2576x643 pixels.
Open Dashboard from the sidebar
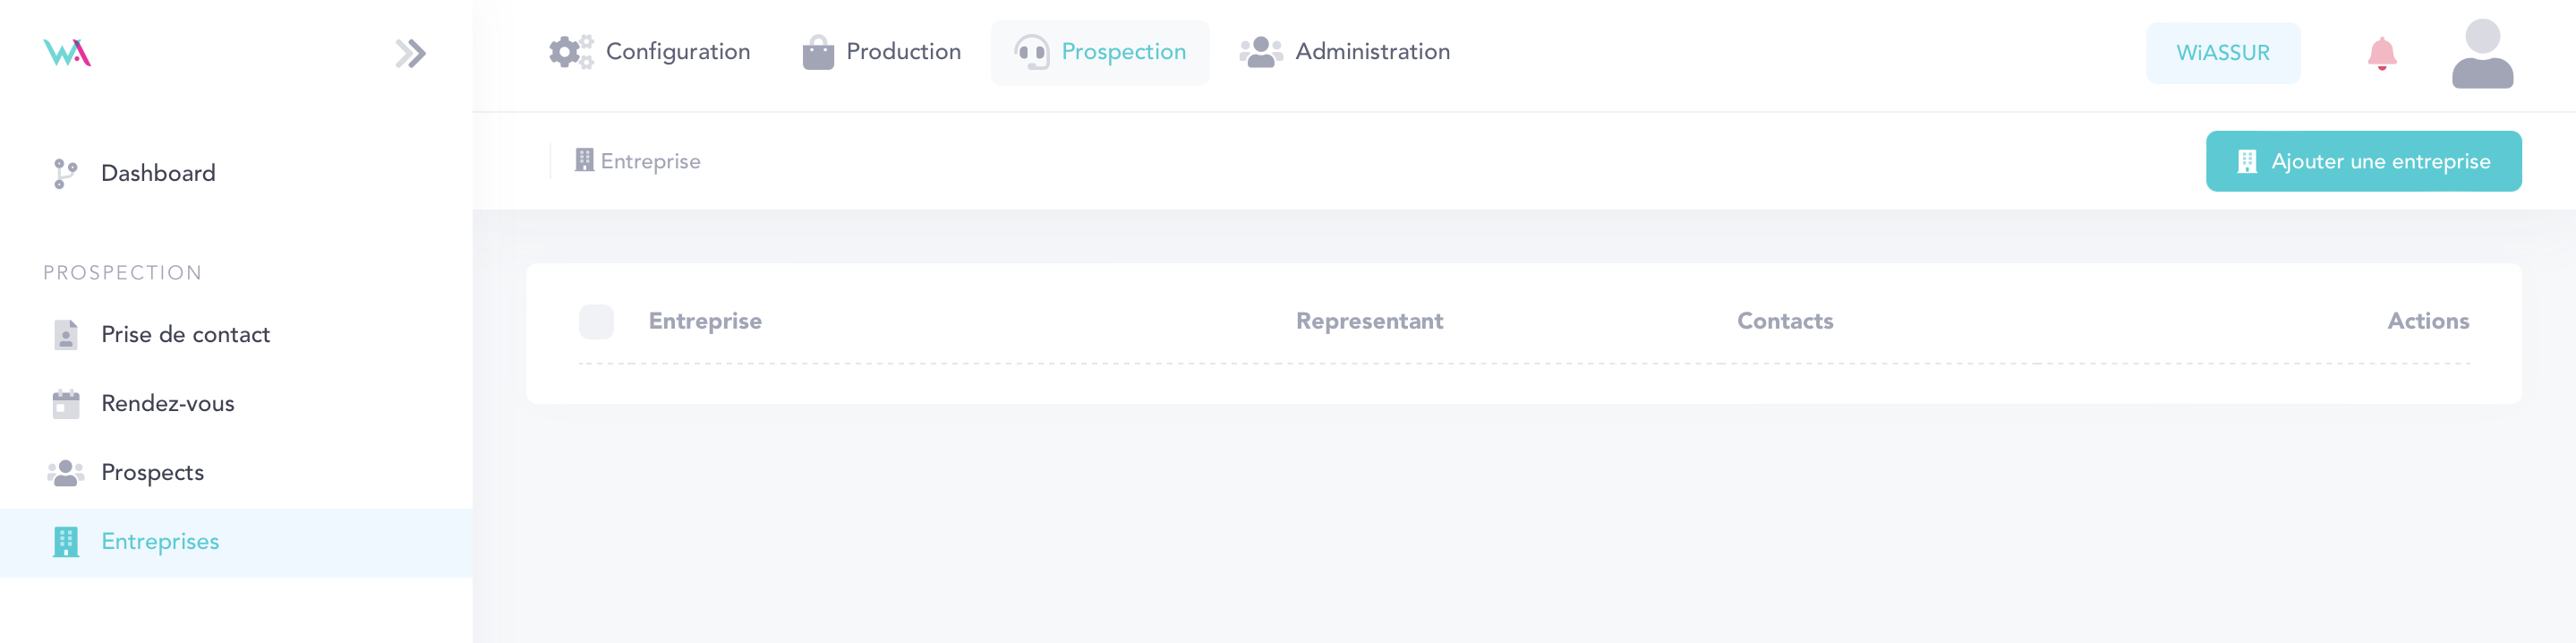(x=157, y=173)
